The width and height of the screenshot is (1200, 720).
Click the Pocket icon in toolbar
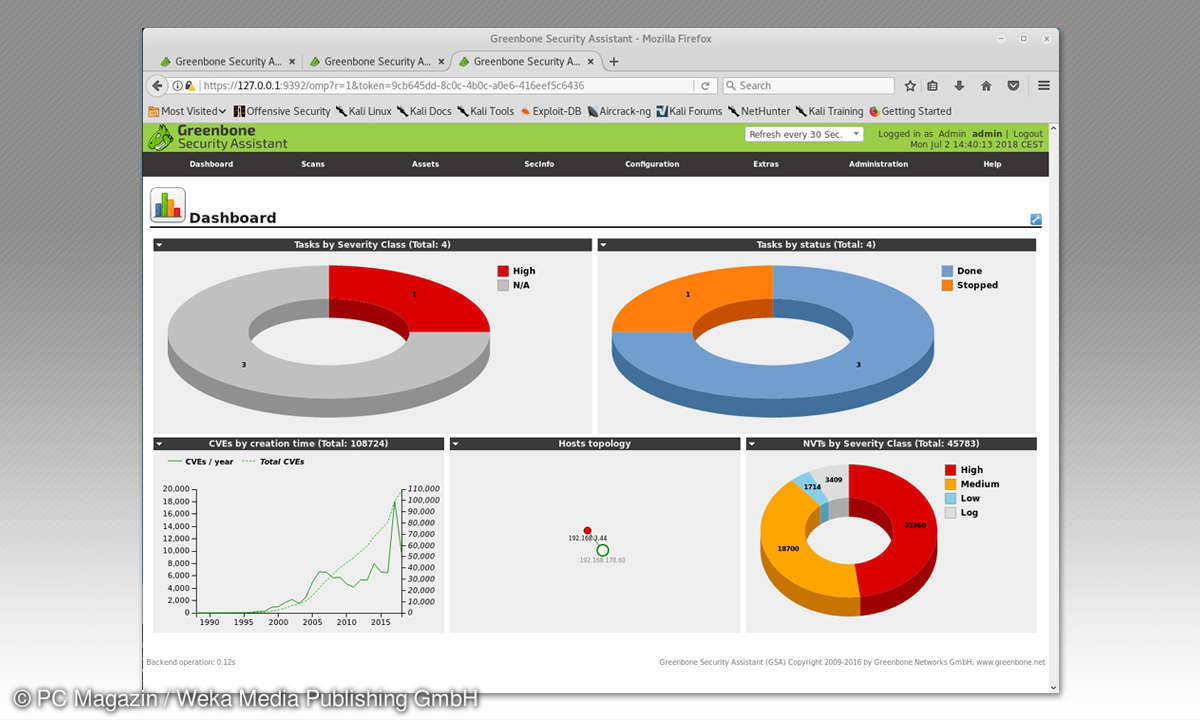(1013, 86)
